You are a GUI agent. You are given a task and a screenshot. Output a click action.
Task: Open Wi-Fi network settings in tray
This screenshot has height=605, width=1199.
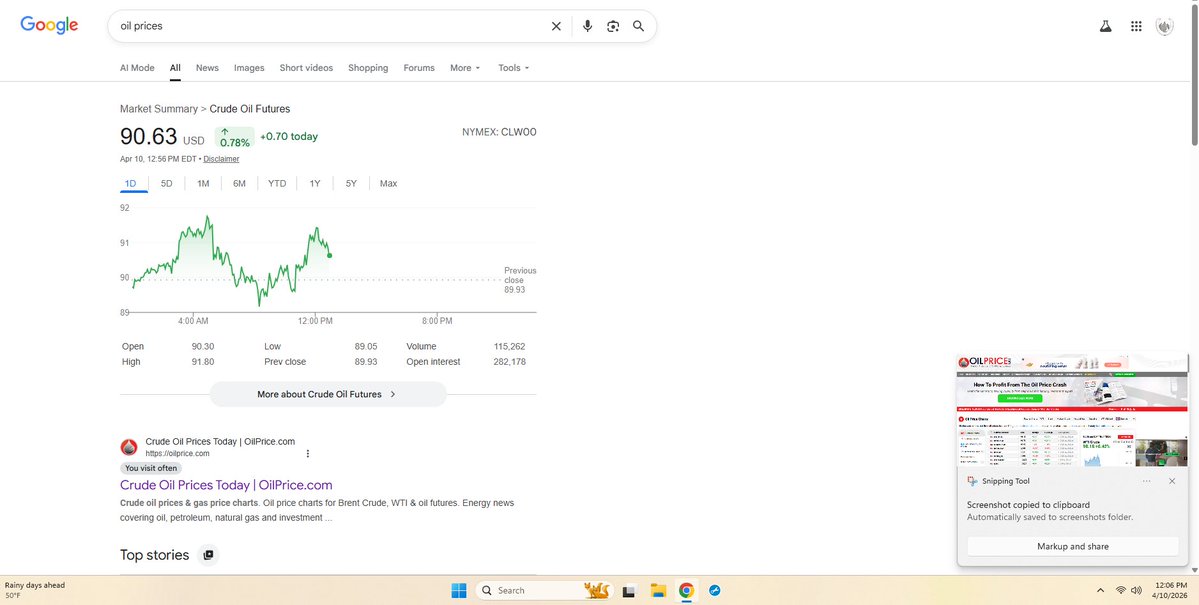(x=1121, y=590)
